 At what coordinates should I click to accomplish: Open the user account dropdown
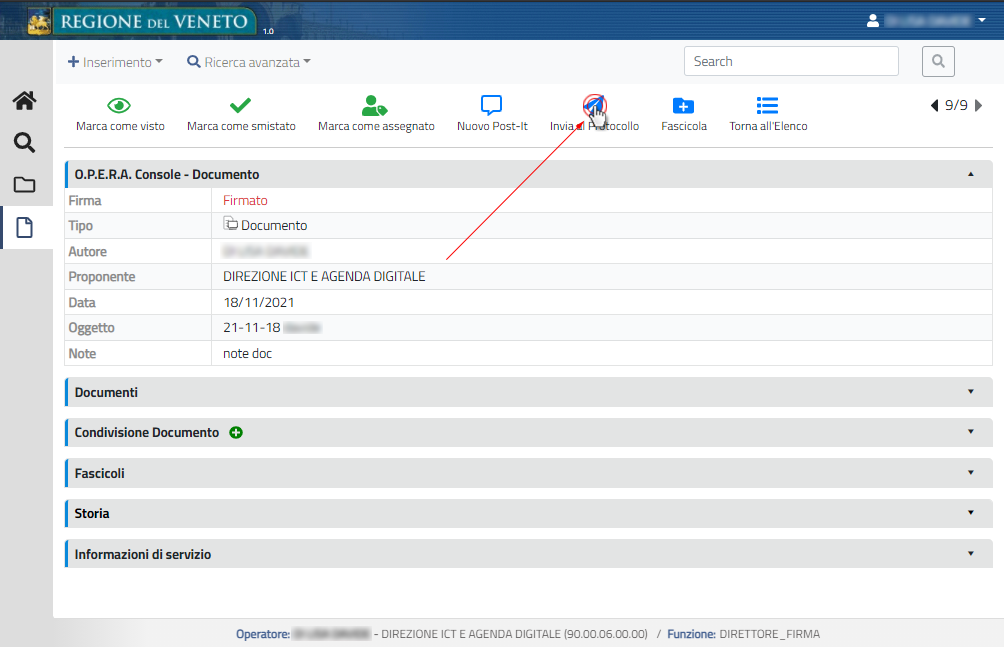click(x=926, y=20)
